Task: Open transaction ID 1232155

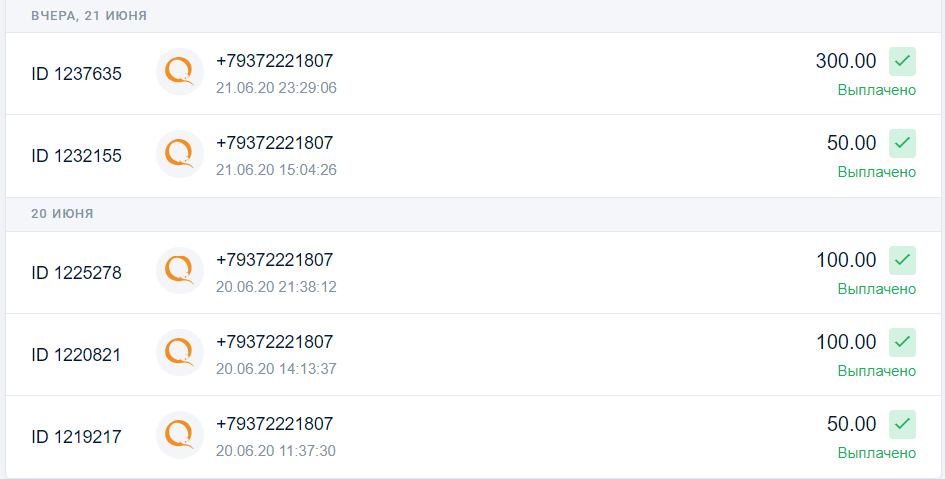Action: 472,156
